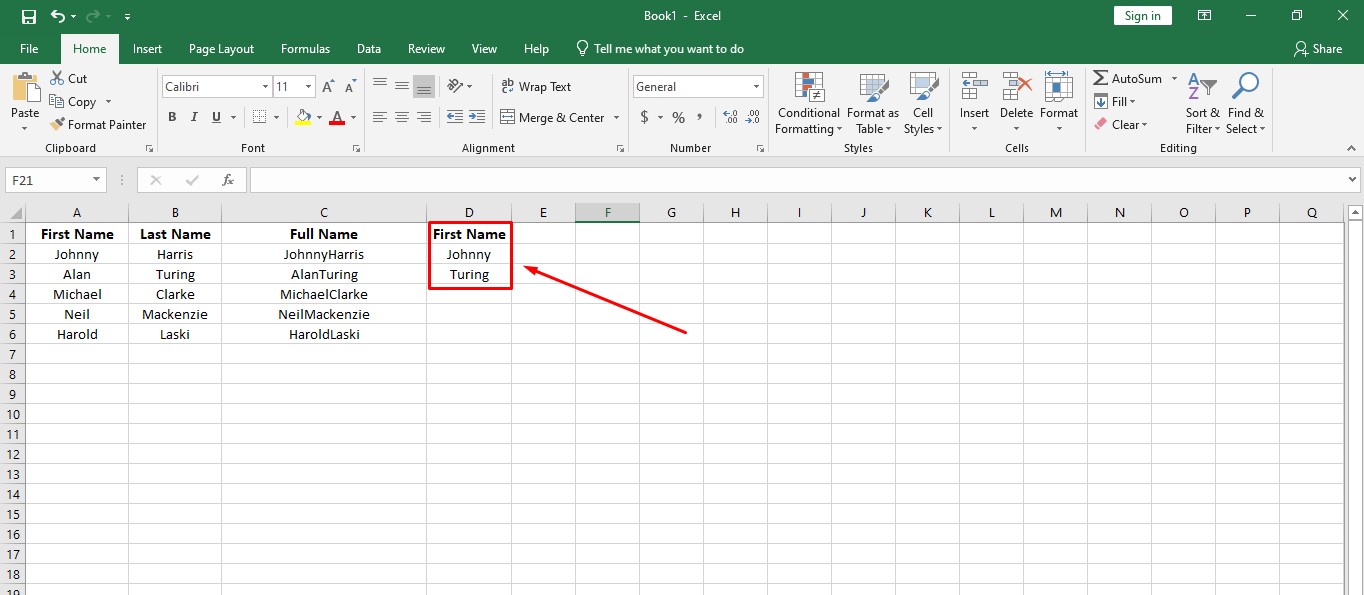The height and width of the screenshot is (595, 1364).
Task: Switch to the Formulas ribbon tab
Action: pos(305,48)
